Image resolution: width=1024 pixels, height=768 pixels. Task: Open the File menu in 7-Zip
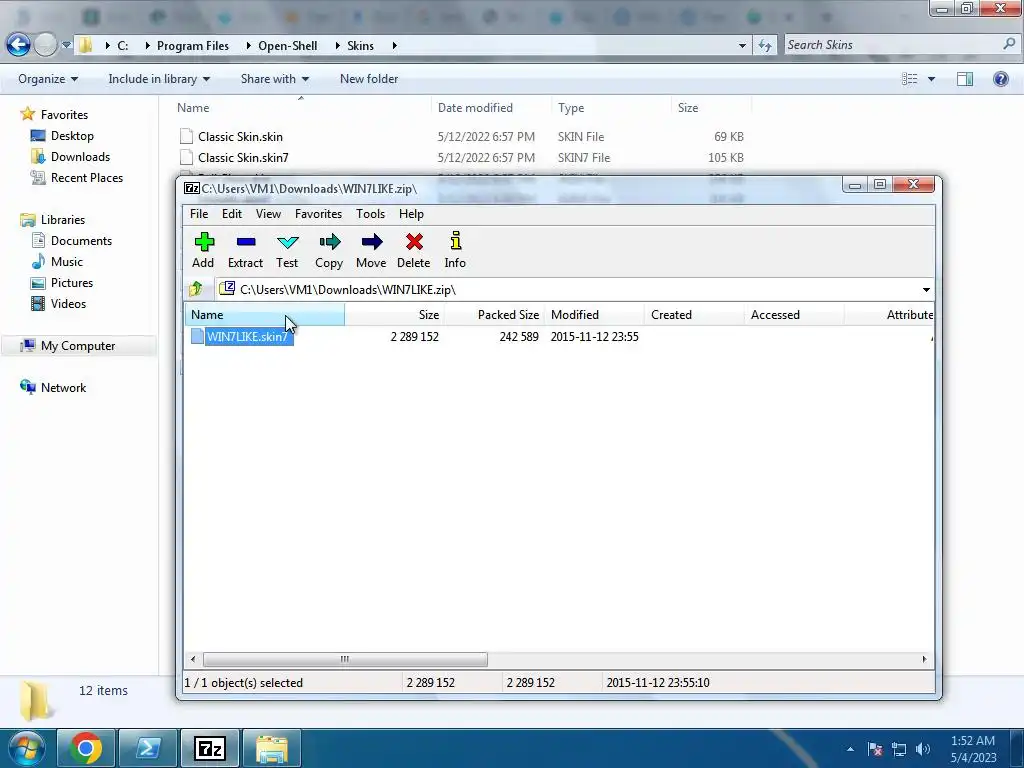click(x=199, y=214)
